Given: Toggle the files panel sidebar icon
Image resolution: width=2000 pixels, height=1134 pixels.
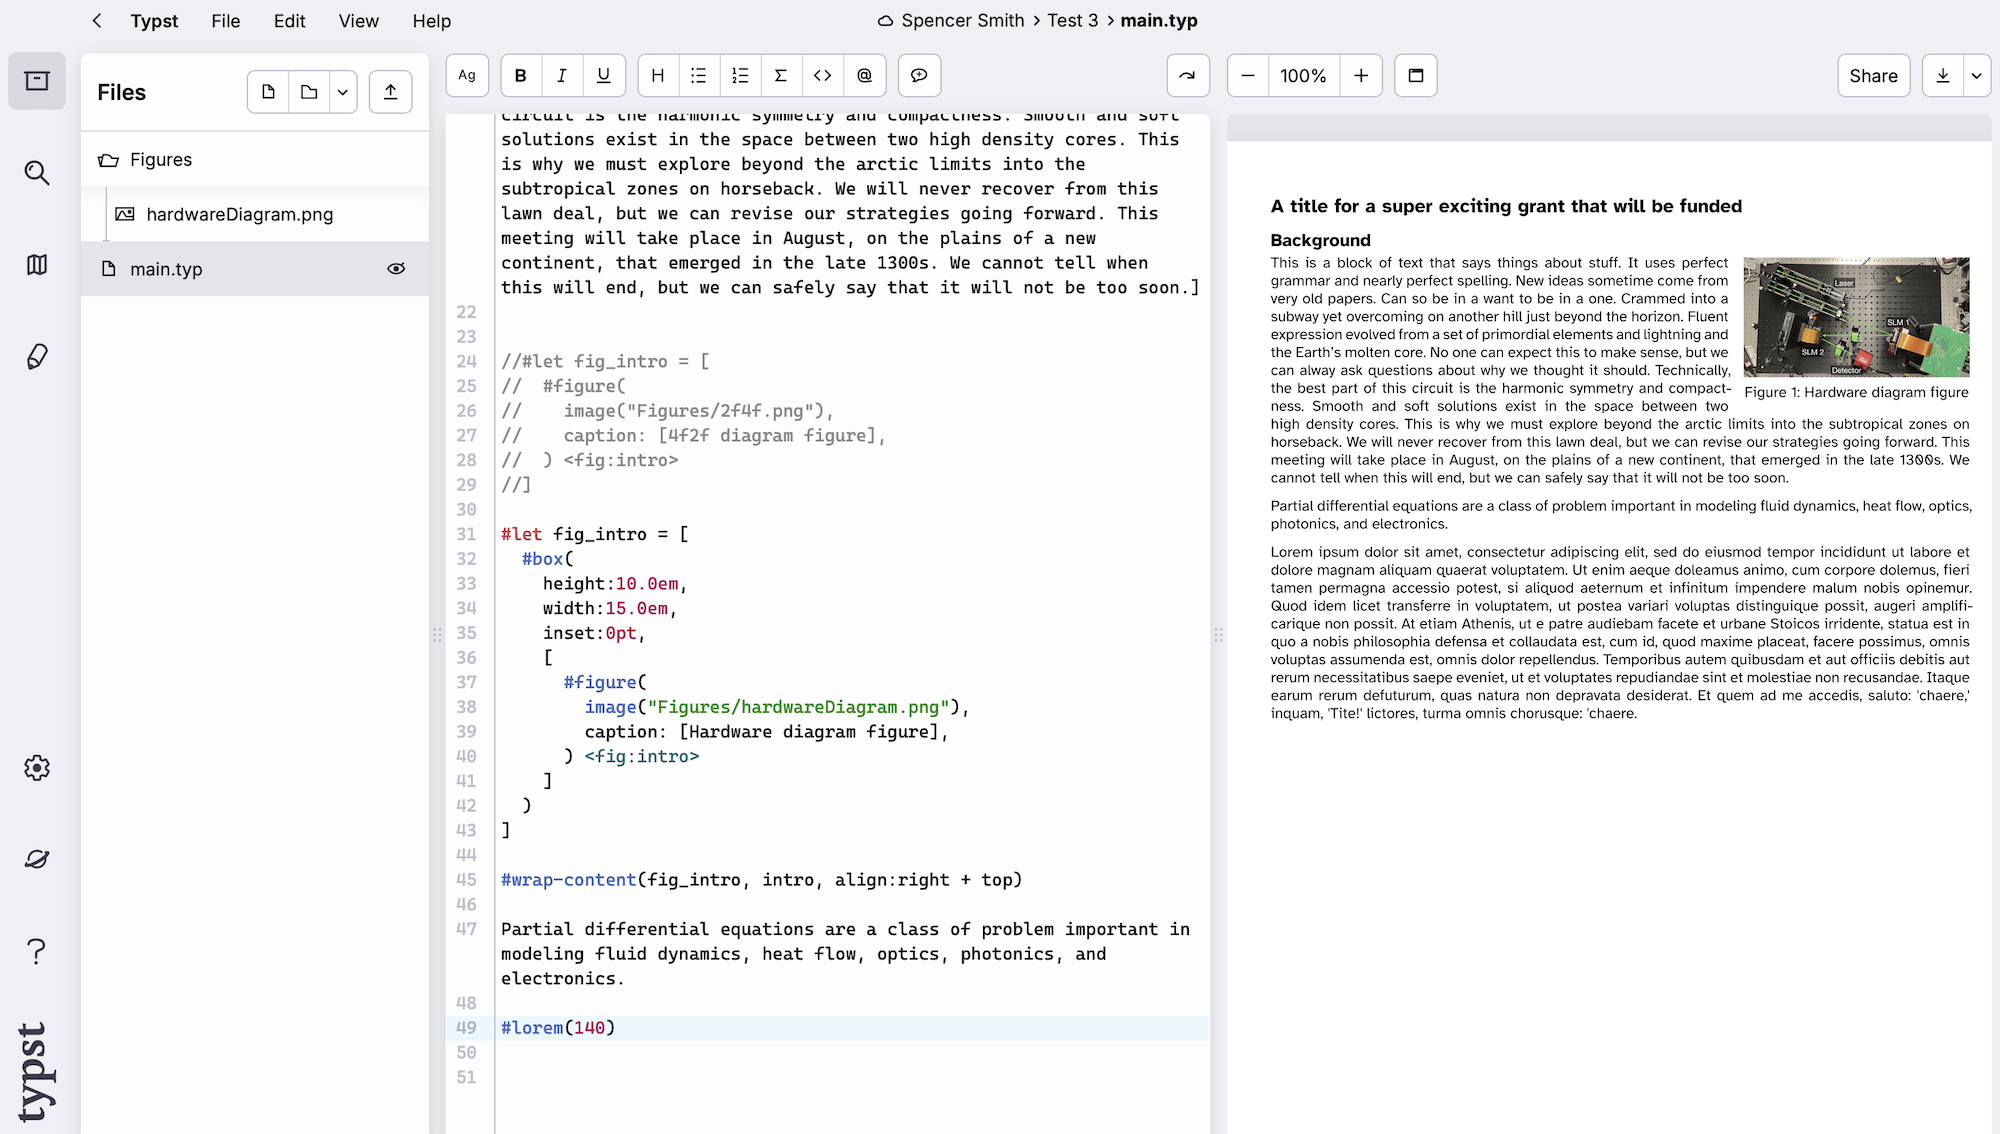Looking at the screenshot, I should pos(37,81).
